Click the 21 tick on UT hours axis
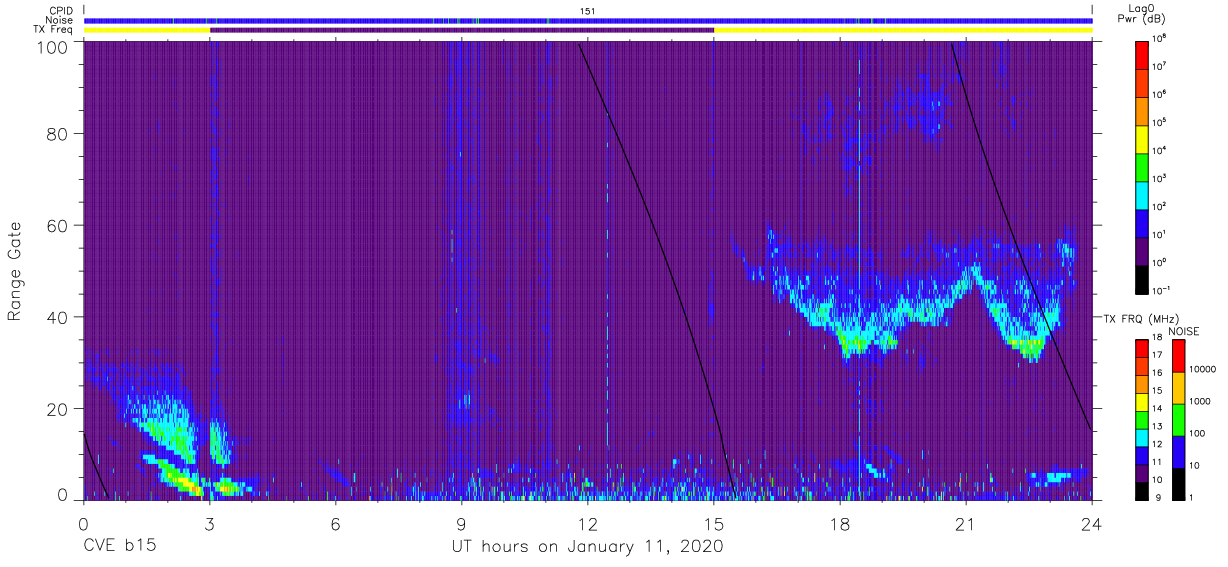This screenshot has width=1228, height=567. 966,522
